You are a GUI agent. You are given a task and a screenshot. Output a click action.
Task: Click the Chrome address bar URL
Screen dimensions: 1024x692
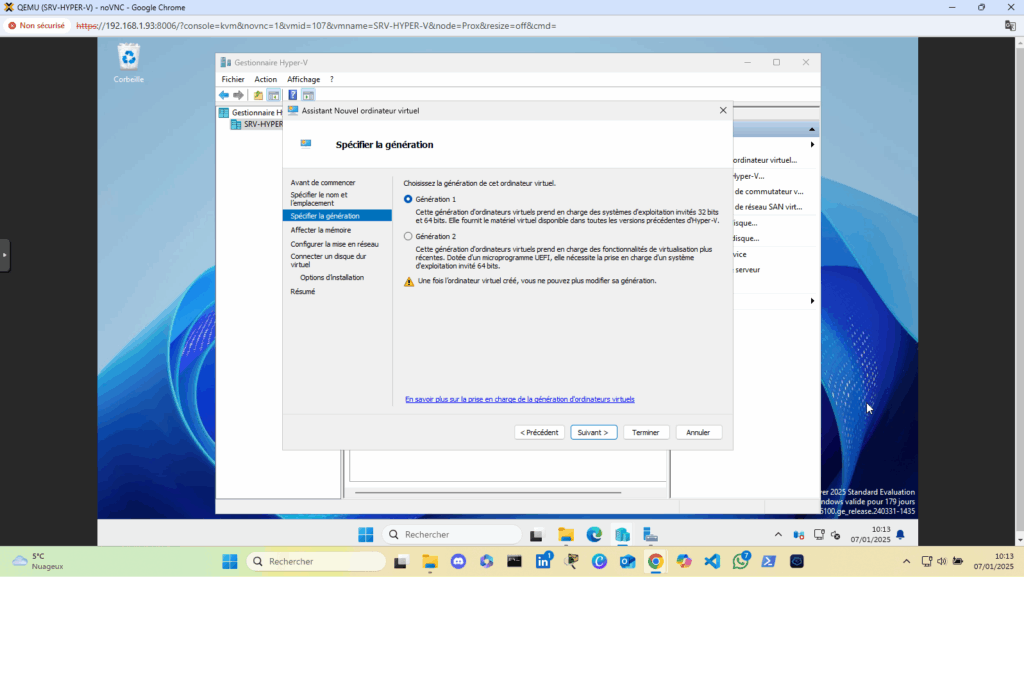coord(316,26)
